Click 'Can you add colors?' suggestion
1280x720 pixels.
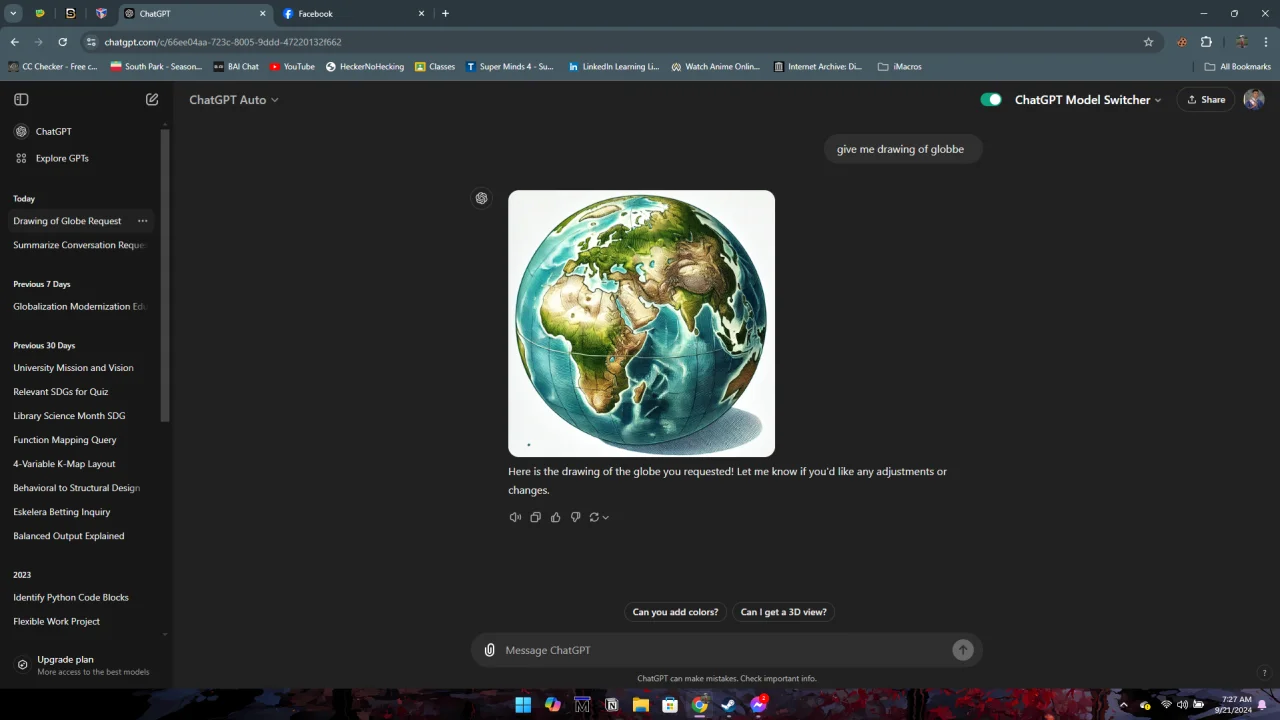click(675, 612)
